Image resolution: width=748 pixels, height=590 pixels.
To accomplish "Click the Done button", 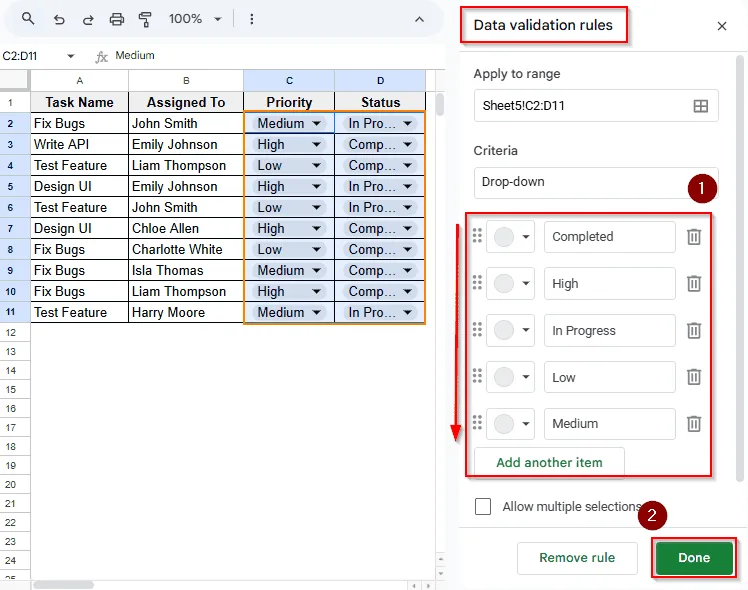I will pos(694,558).
